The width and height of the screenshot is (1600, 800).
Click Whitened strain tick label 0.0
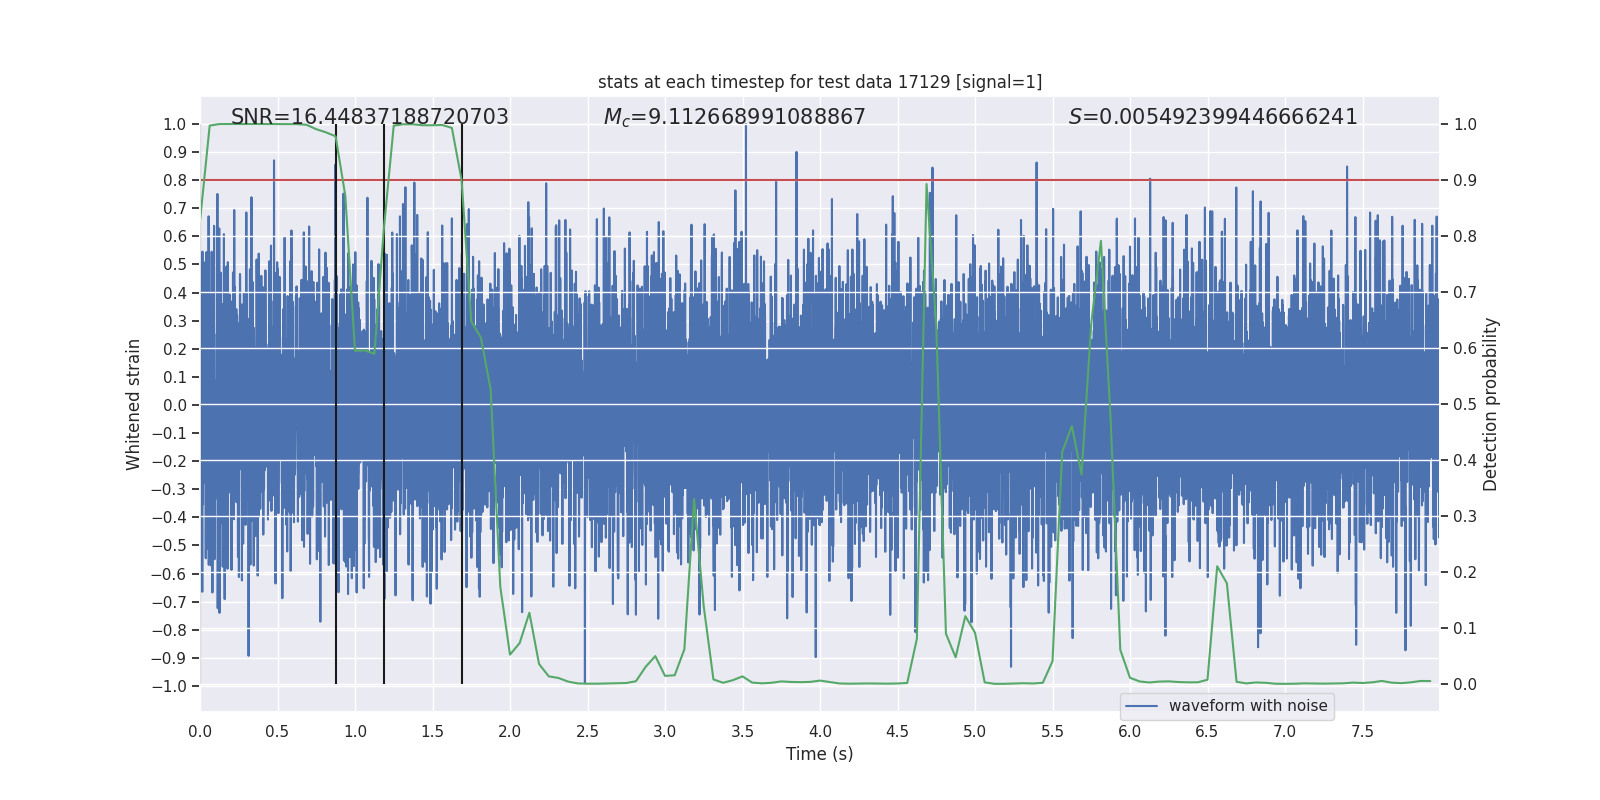point(175,405)
